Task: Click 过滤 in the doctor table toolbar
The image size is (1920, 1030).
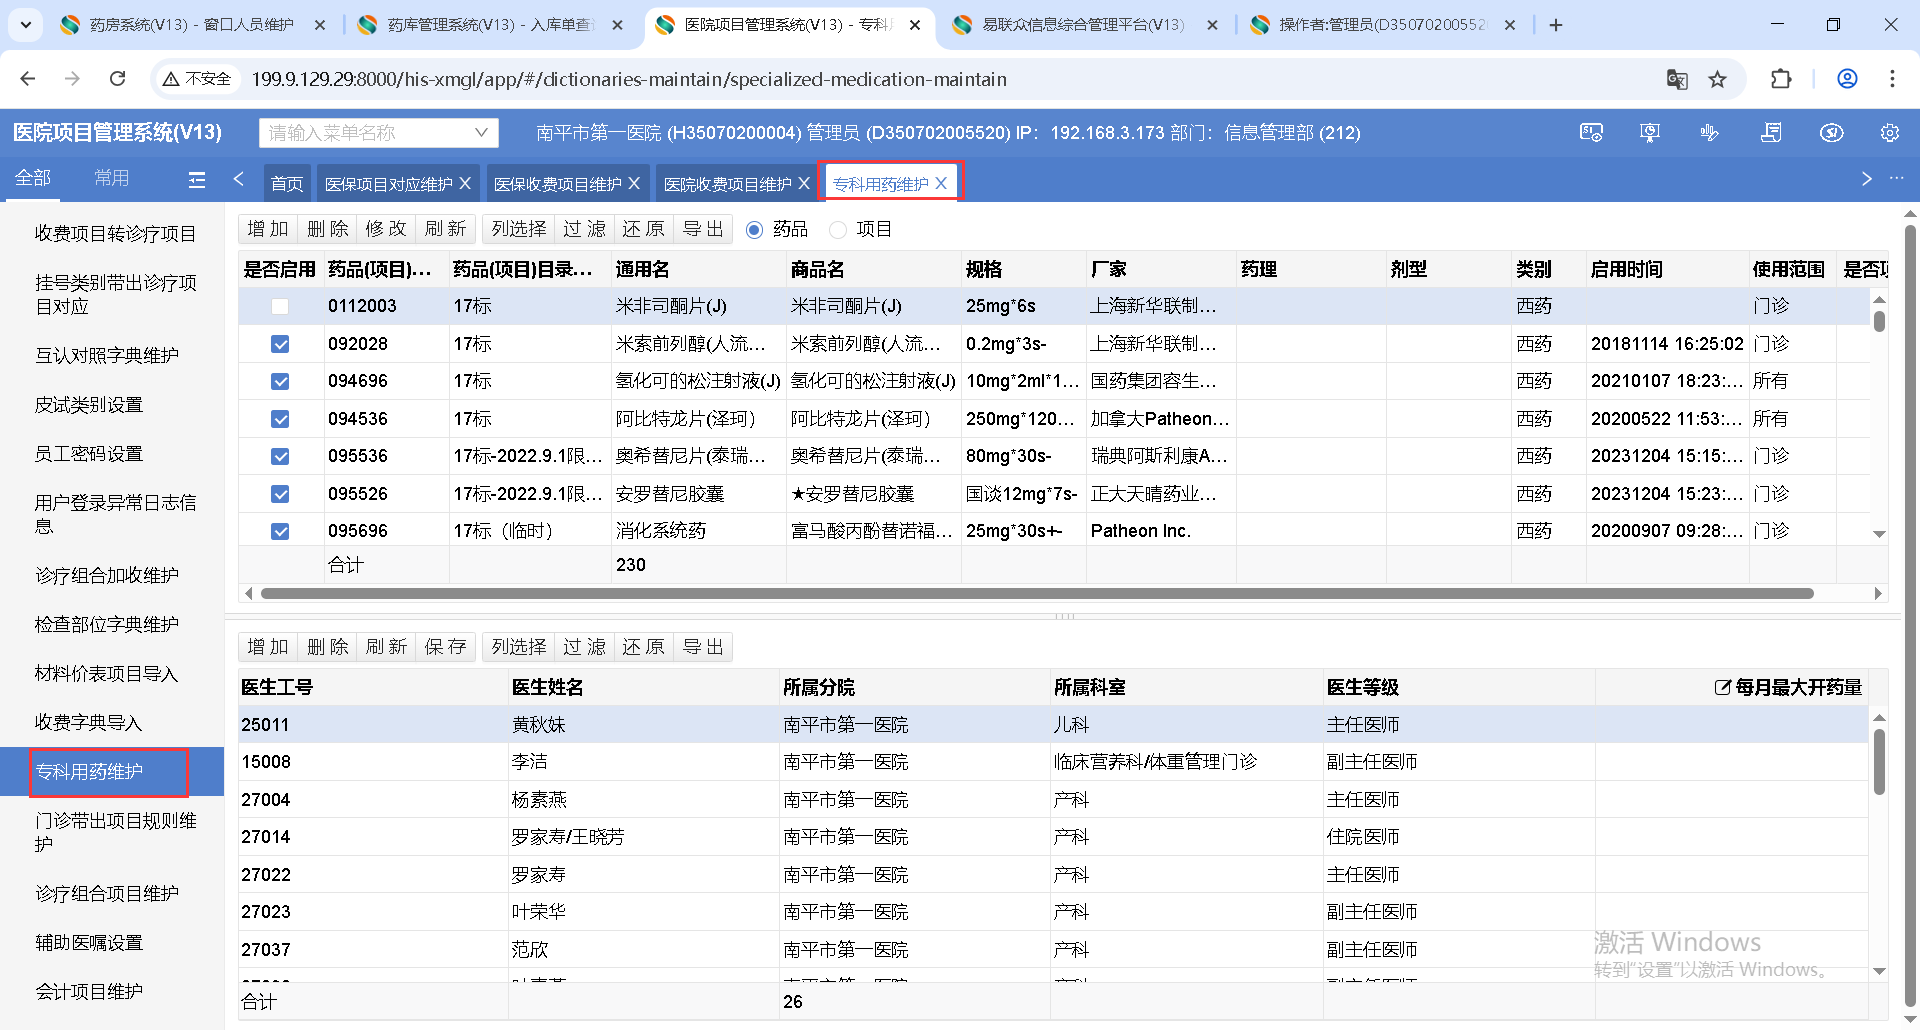Action: click(584, 647)
